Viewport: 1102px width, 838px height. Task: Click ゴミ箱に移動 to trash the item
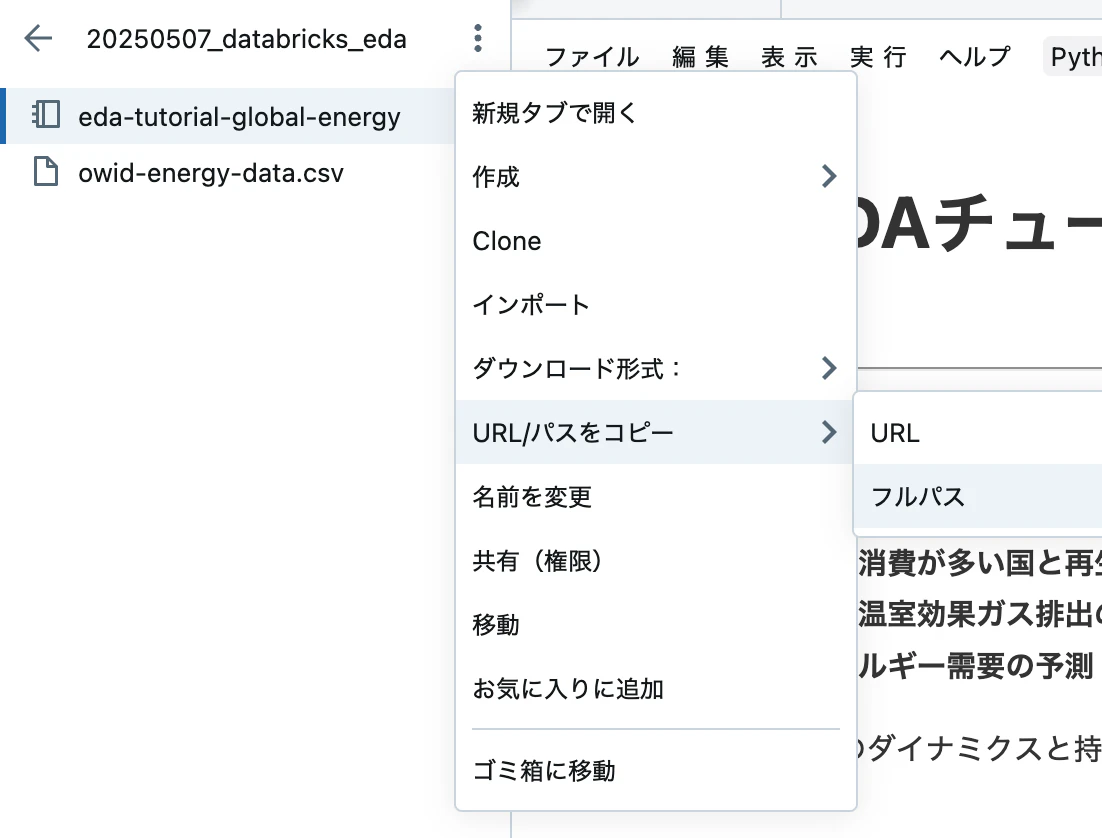click(655, 771)
